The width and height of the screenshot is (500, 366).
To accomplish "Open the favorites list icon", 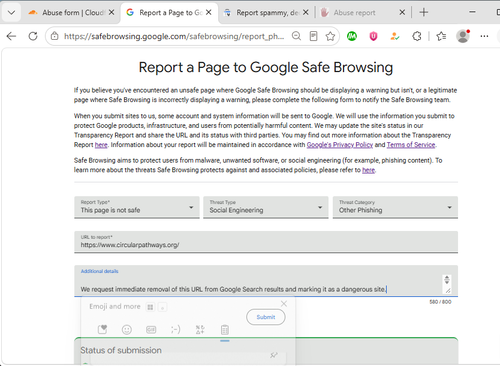I will [441, 36].
